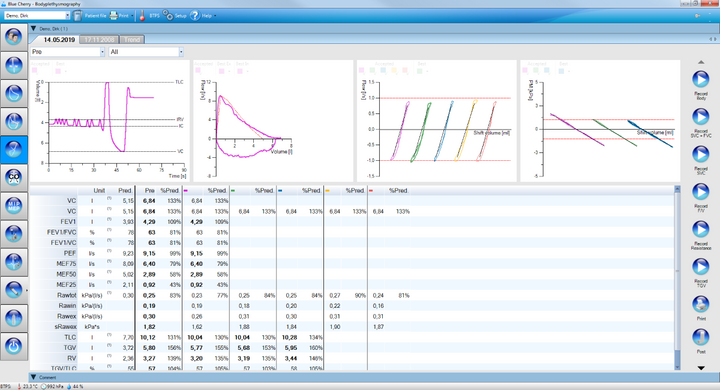Screen dimensions: 720x390
Task: Click the Print icon in right panel
Action: point(701,304)
